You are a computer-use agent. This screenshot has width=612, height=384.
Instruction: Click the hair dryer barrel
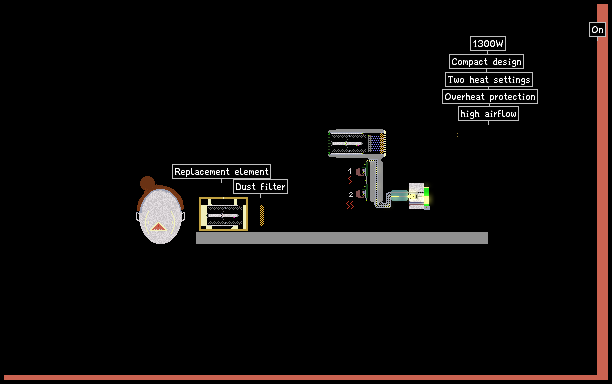(x=357, y=144)
